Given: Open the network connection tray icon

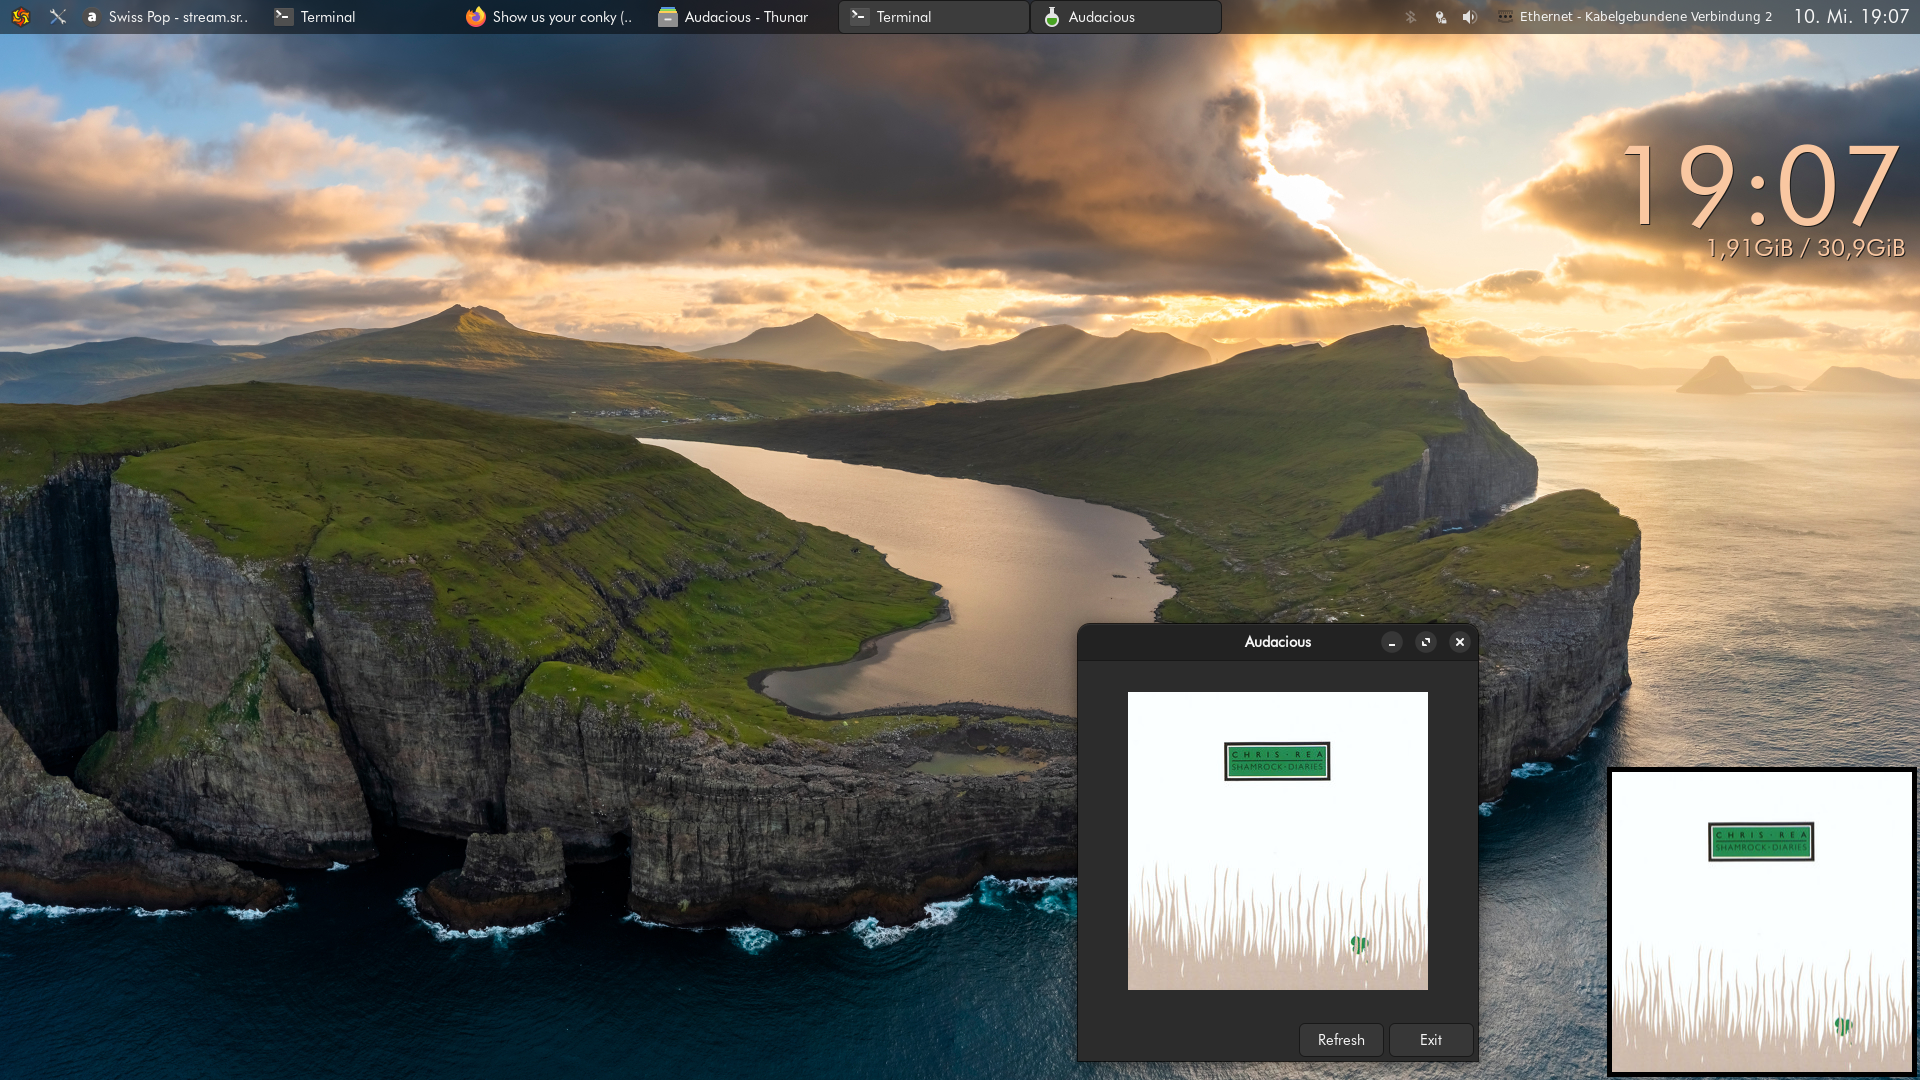Looking at the screenshot, I should [1440, 17].
